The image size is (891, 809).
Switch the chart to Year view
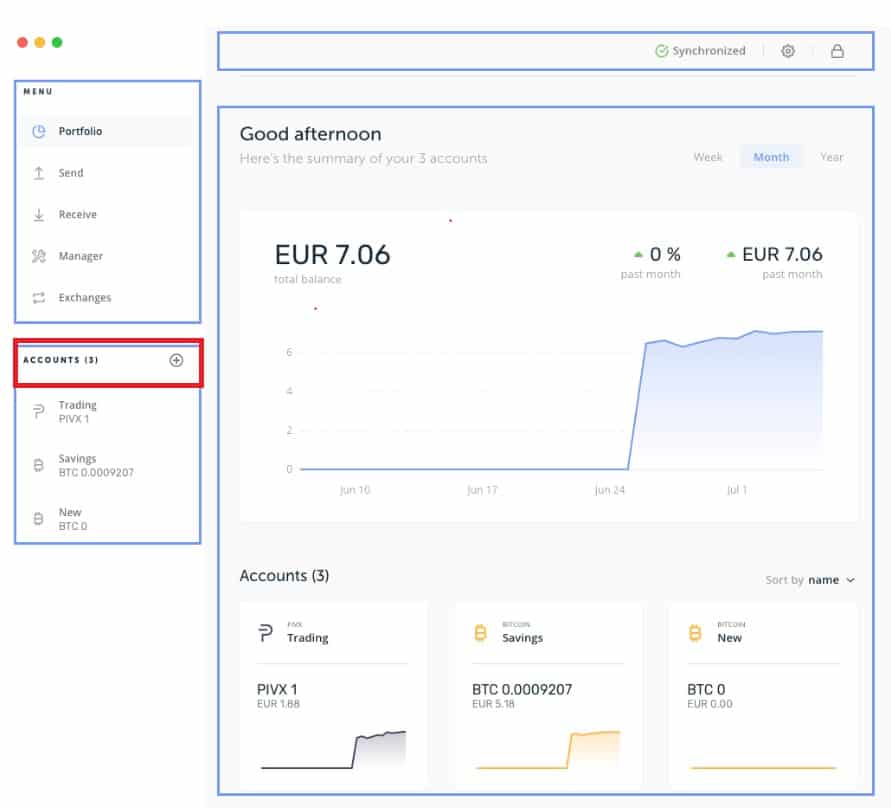click(831, 157)
